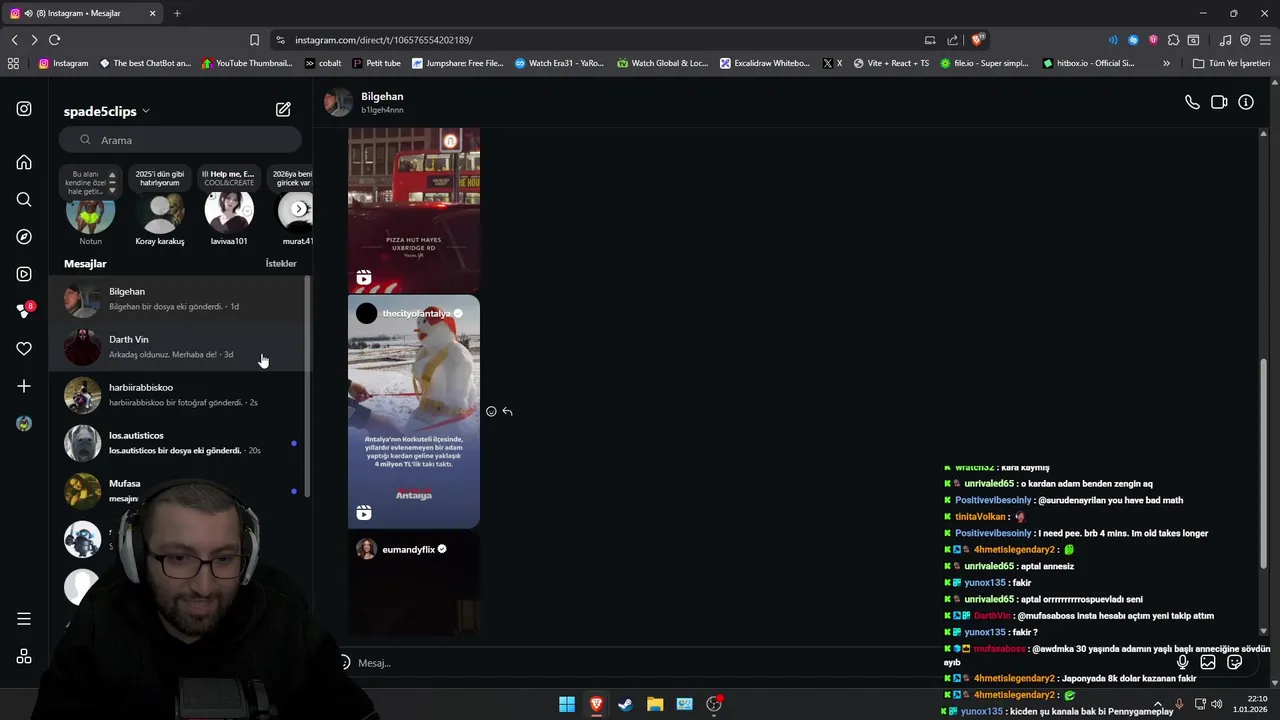Screen dimensions: 1280x720
Task: Open YouTube Thumbnail bookmark
Action: pyautogui.click(x=247, y=63)
